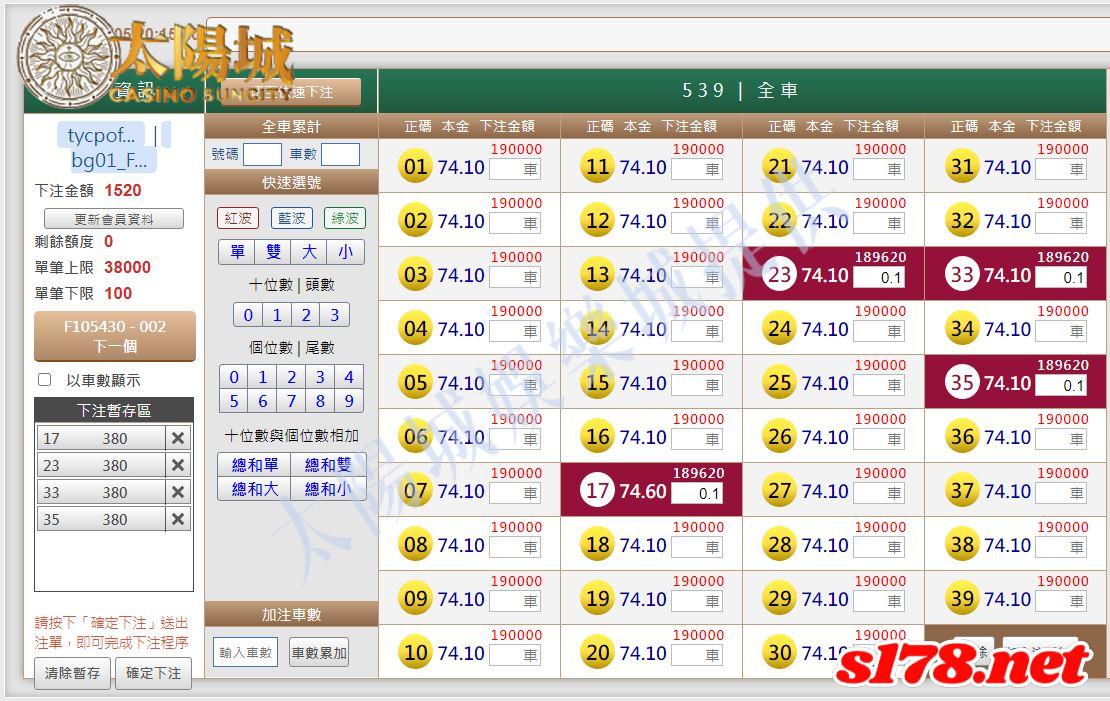Image resolution: width=1110 pixels, height=701 pixels.
Task: Select tens digit 3 under 十位數
Action: [x=335, y=315]
